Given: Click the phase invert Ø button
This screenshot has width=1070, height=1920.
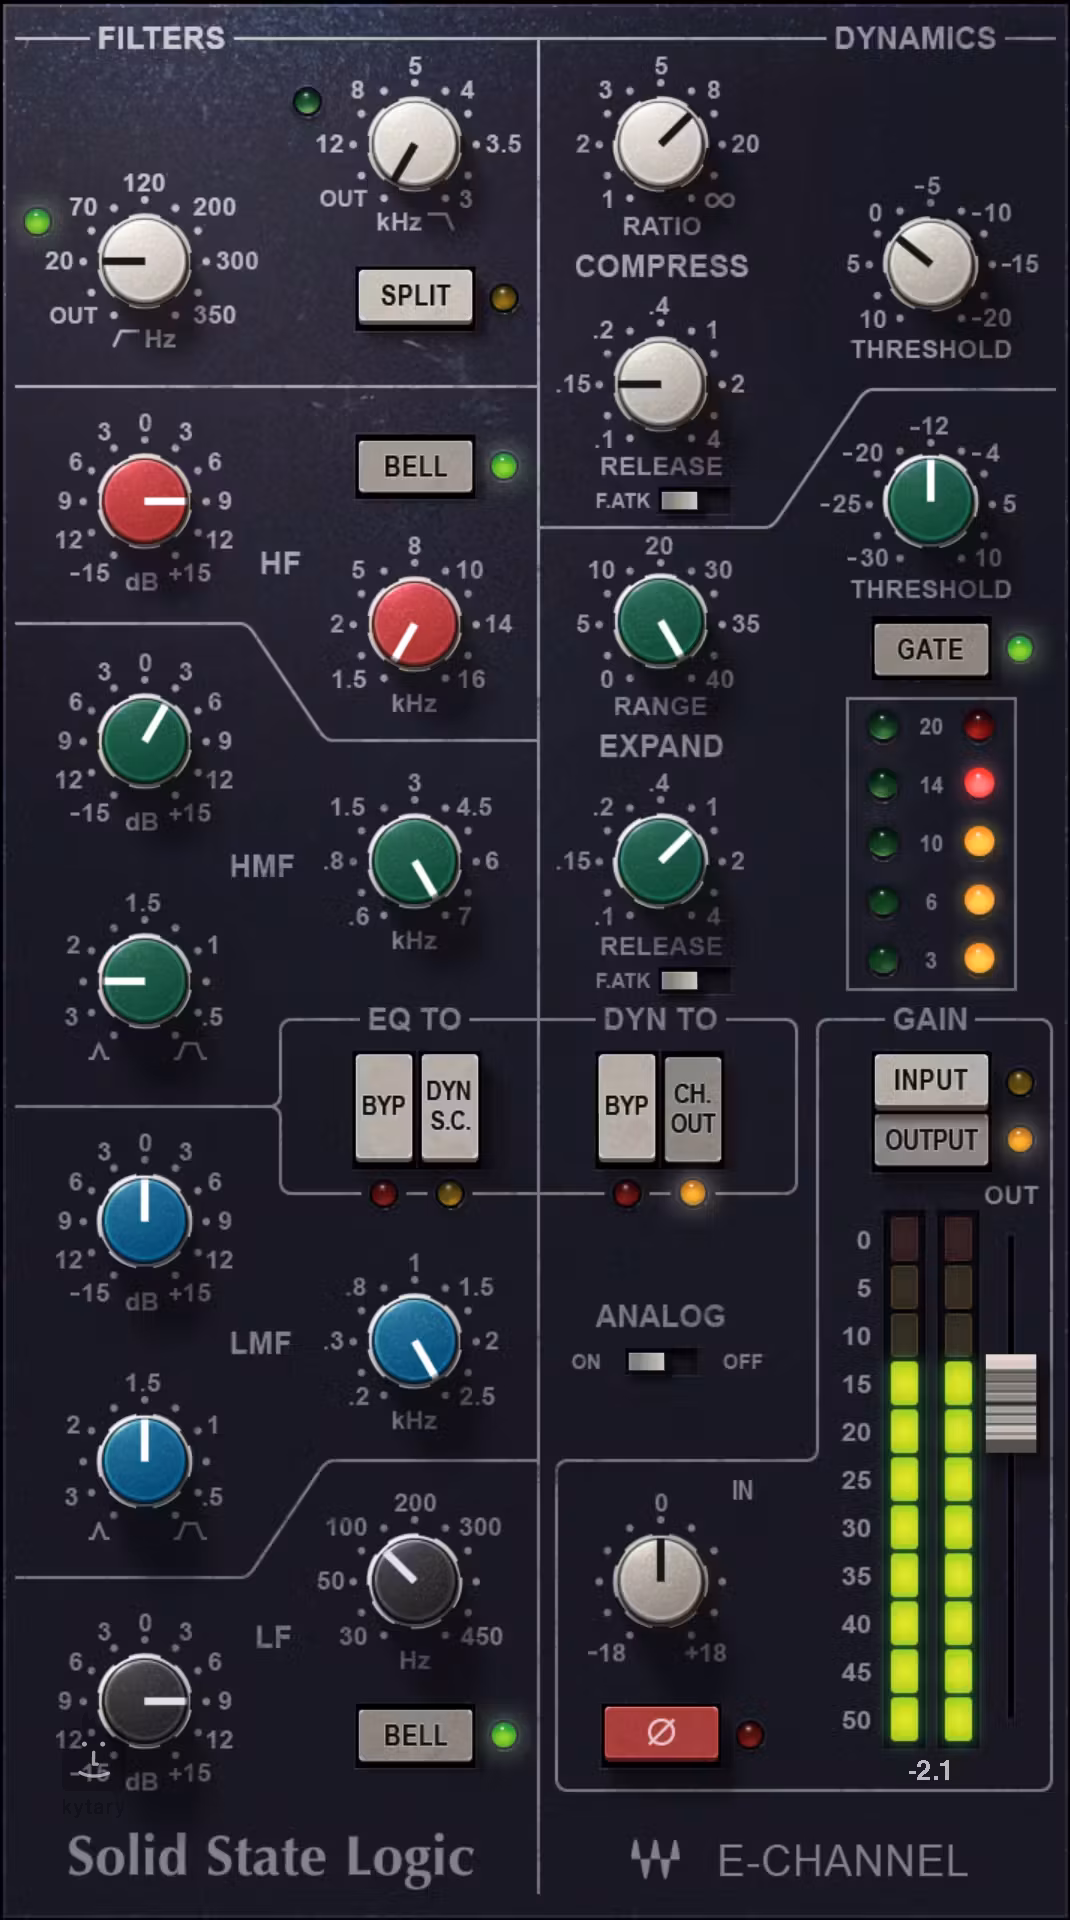Looking at the screenshot, I should [x=661, y=1733].
